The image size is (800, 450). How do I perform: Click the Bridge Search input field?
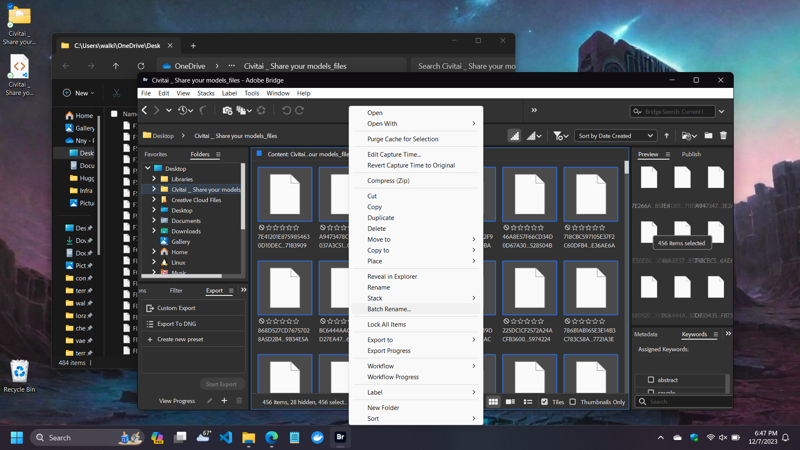click(673, 112)
